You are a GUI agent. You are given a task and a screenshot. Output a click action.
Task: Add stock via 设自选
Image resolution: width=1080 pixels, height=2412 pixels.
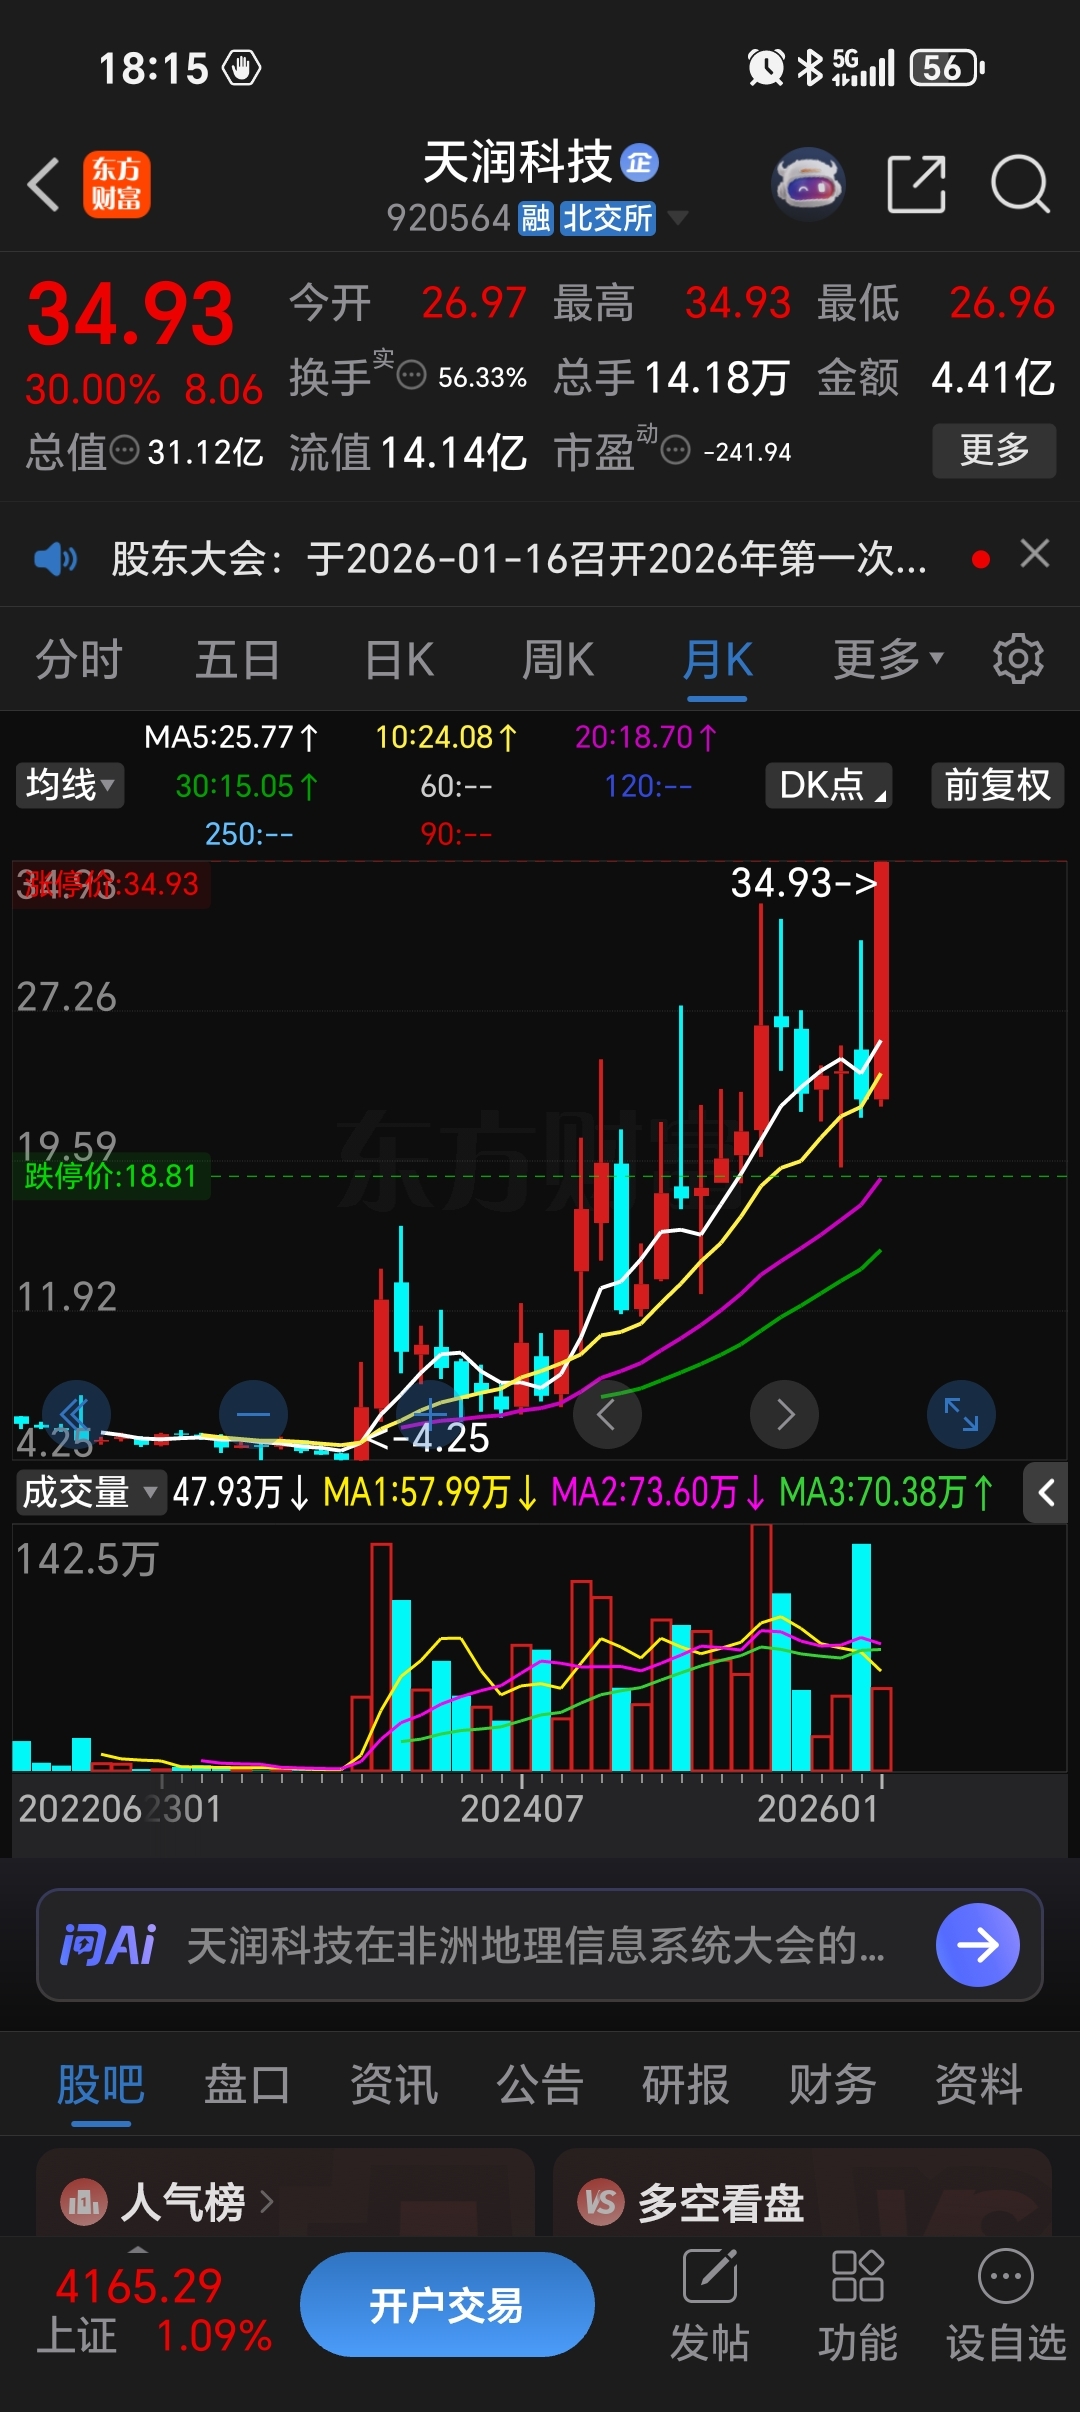[x=1005, y=2306]
